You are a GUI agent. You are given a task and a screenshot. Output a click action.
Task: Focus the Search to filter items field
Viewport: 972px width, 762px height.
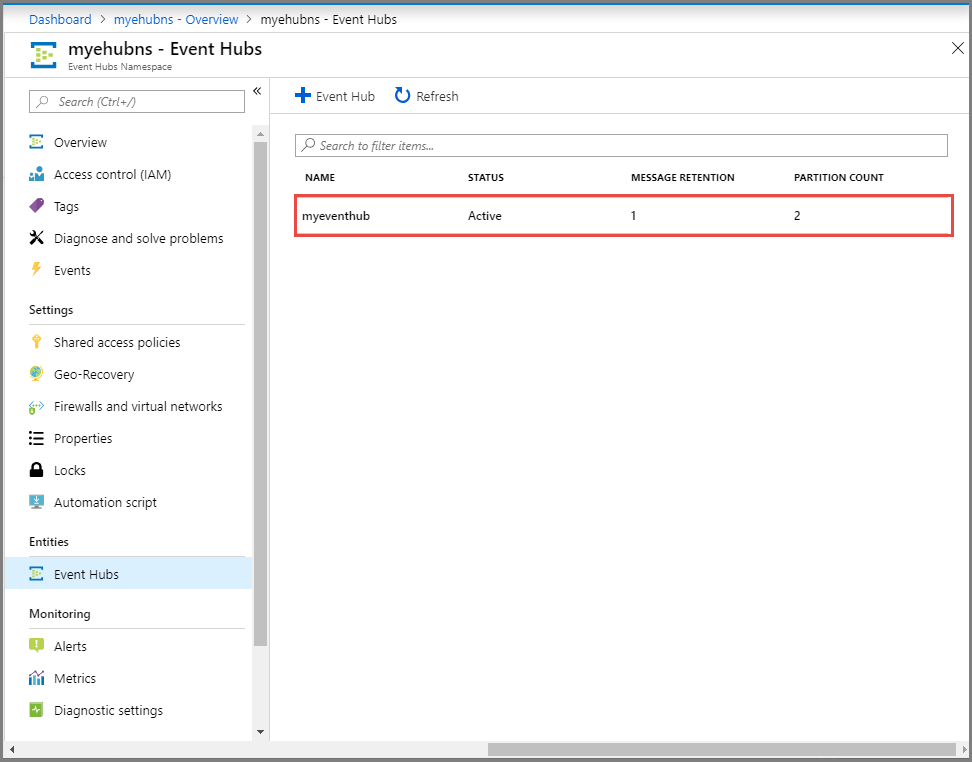coord(621,146)
